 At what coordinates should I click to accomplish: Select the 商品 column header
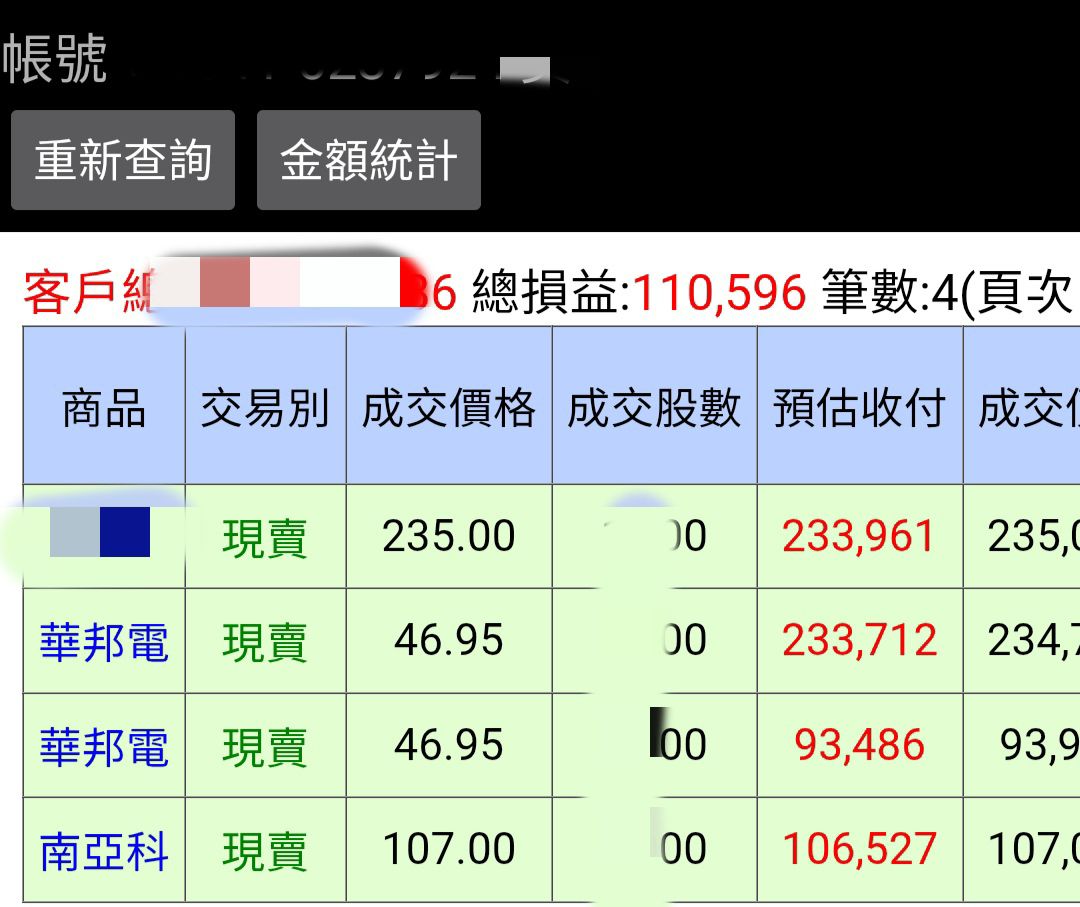[104, 408]
